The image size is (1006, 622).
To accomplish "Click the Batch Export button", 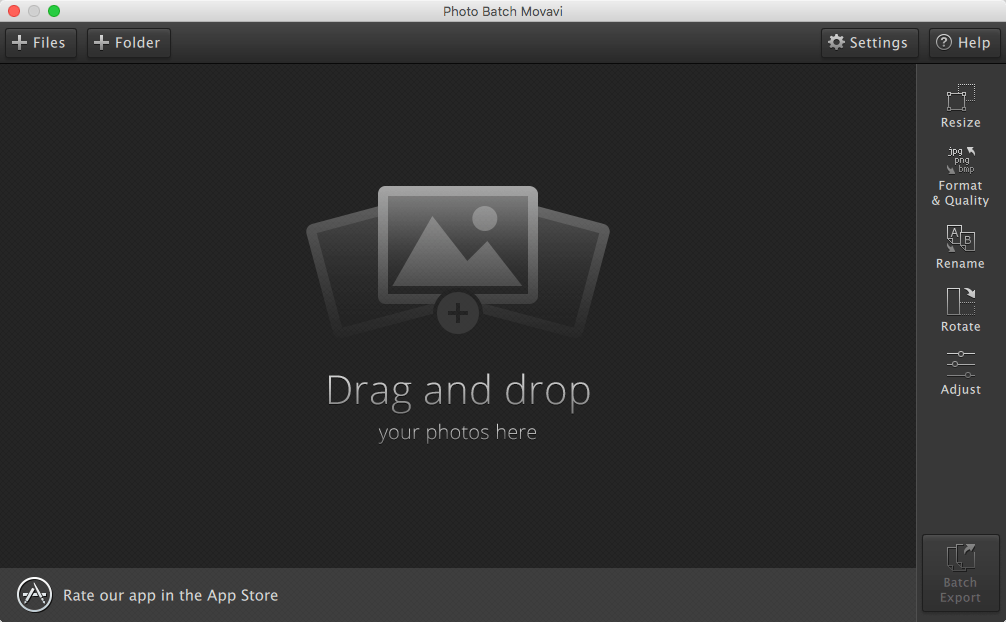I will pos(960,573).
